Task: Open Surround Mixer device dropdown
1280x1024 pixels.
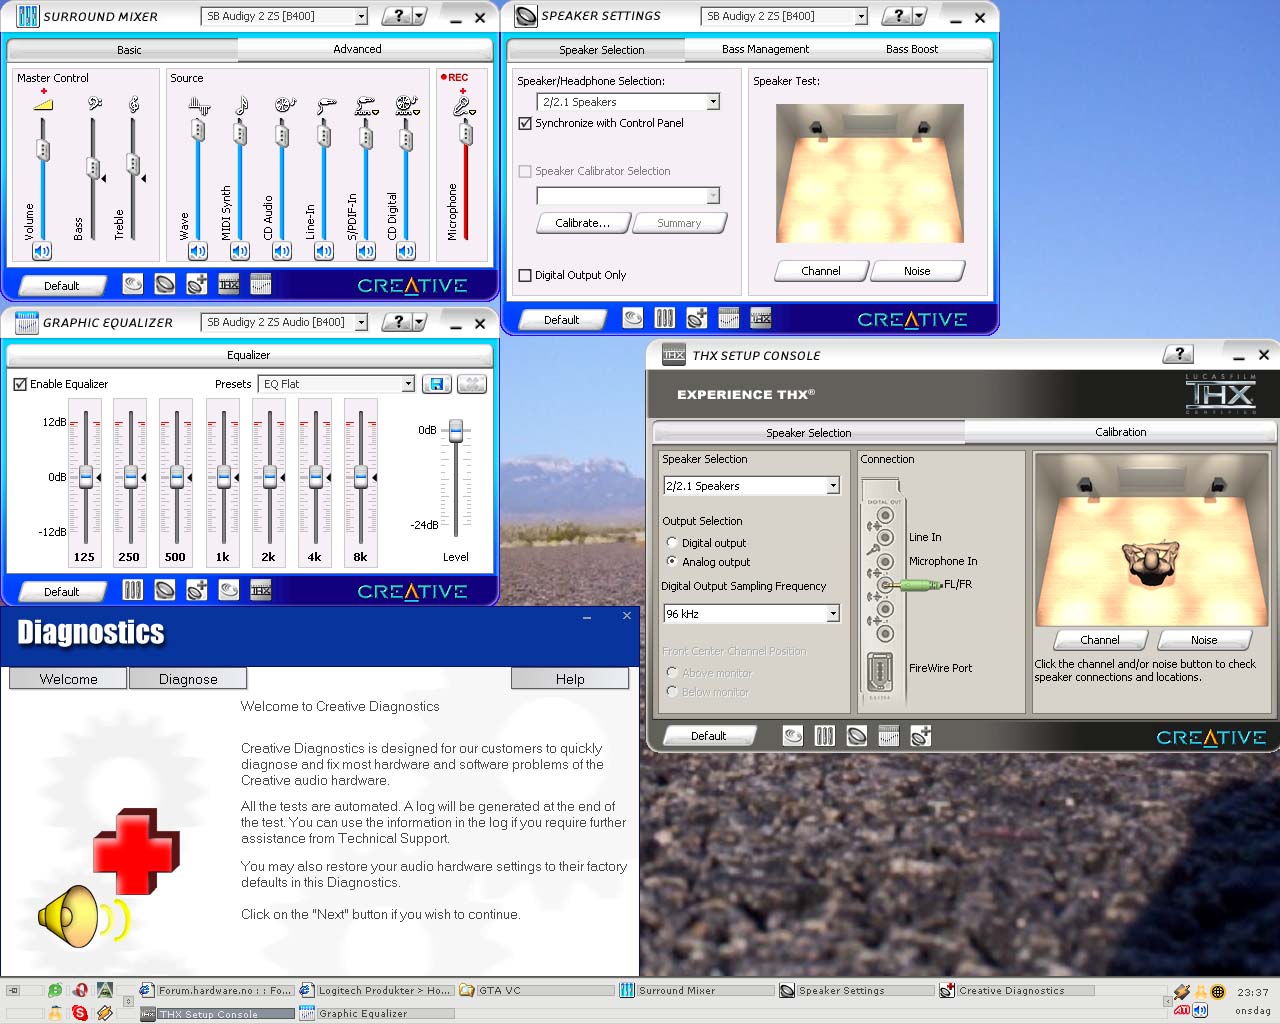Action: [x=361, y=16]
